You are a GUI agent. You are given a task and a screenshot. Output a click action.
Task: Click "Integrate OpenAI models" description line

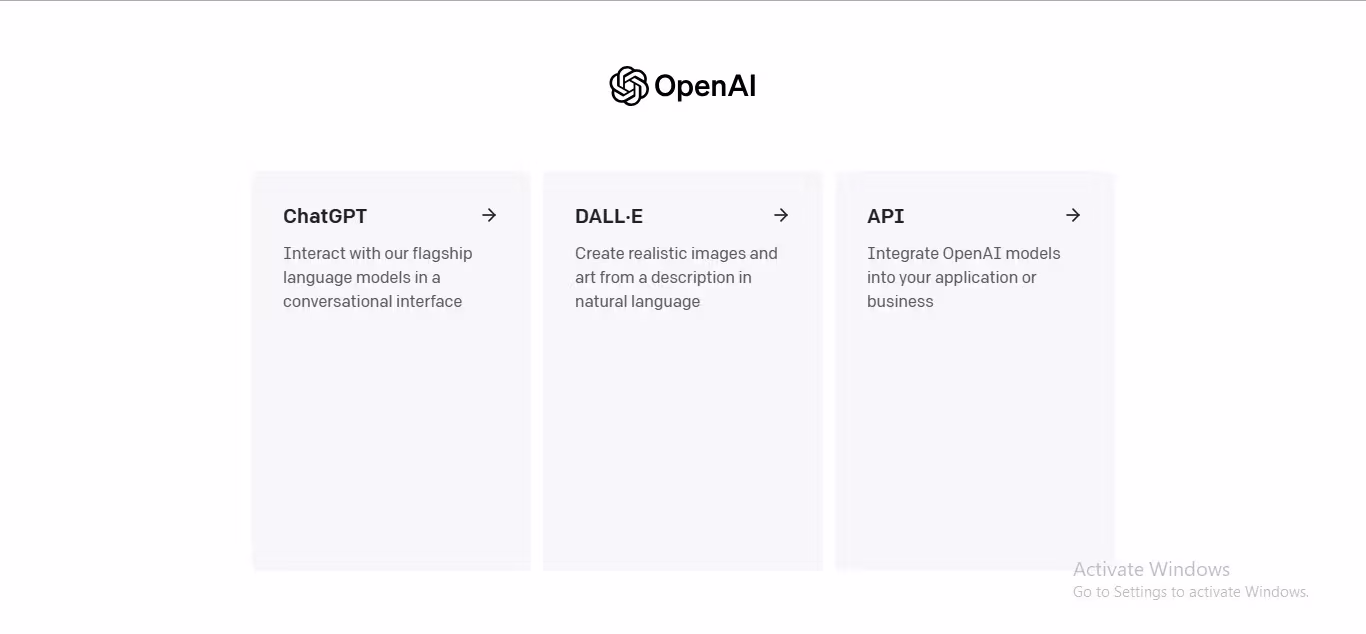tap(963, 253)
